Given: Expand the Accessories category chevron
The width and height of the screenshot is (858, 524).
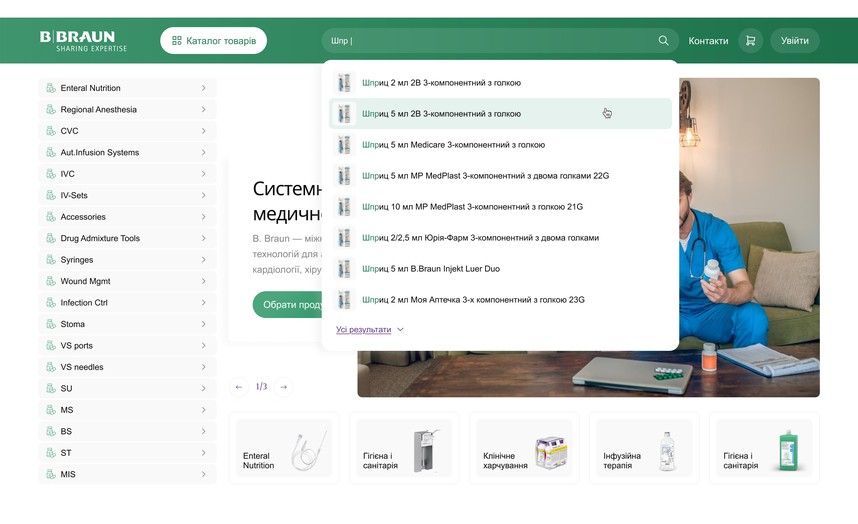Looking at the screenshot, I should click(203, 217).
